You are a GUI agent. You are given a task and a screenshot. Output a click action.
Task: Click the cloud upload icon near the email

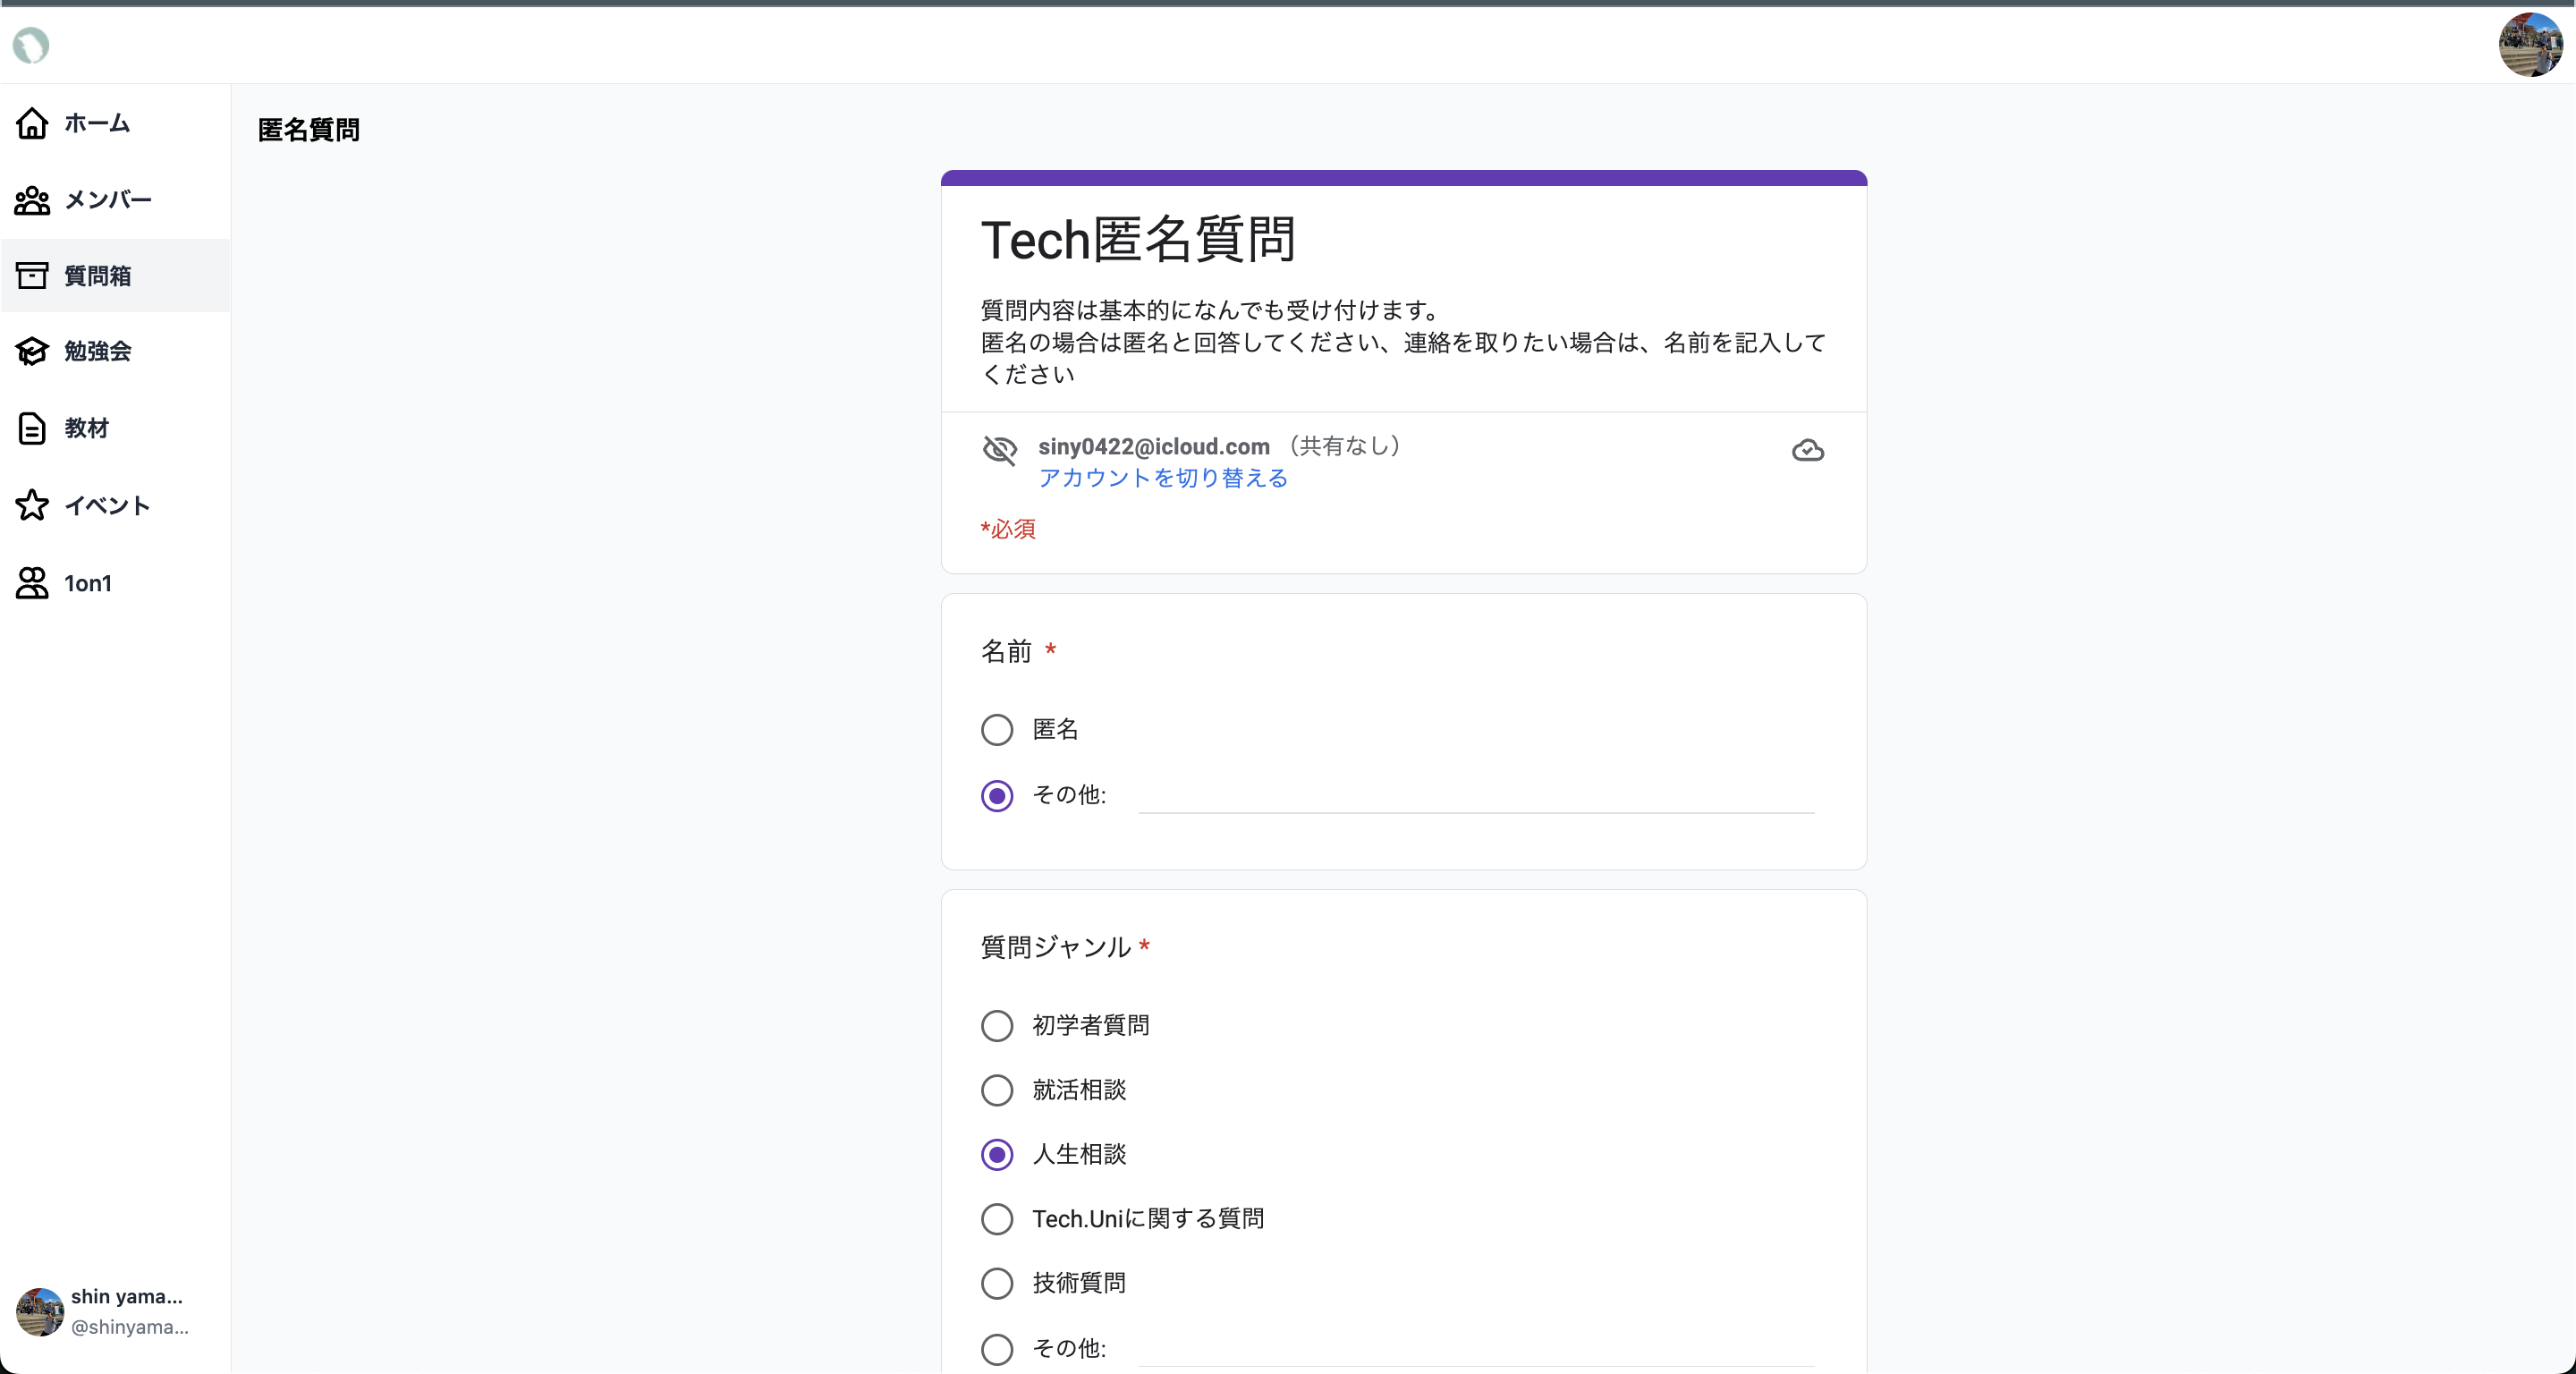coord(1807,451)
